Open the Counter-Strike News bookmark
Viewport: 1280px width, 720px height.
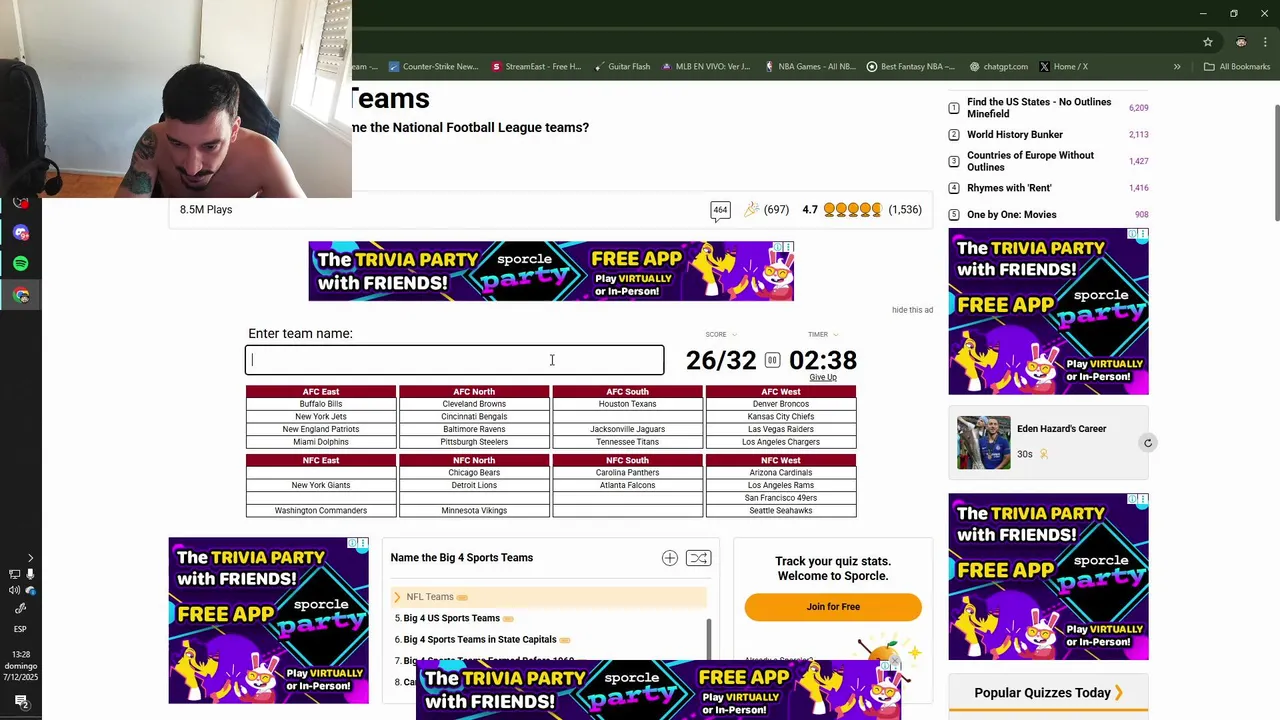434,67
